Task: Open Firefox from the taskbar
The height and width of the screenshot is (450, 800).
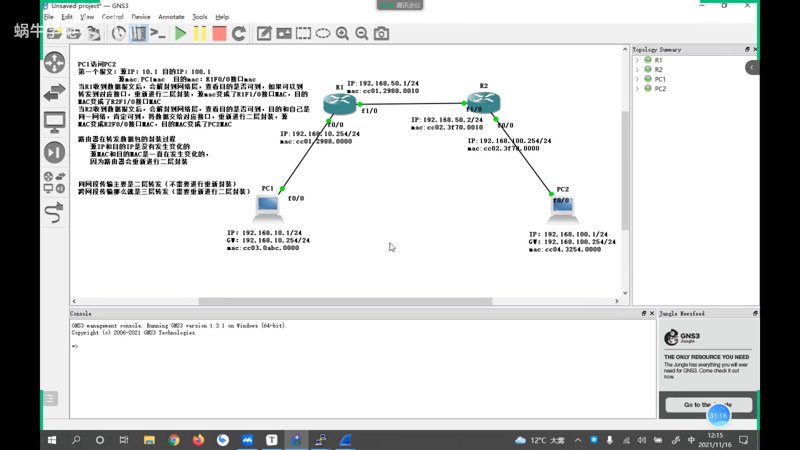Action: [x=198, y=440]
